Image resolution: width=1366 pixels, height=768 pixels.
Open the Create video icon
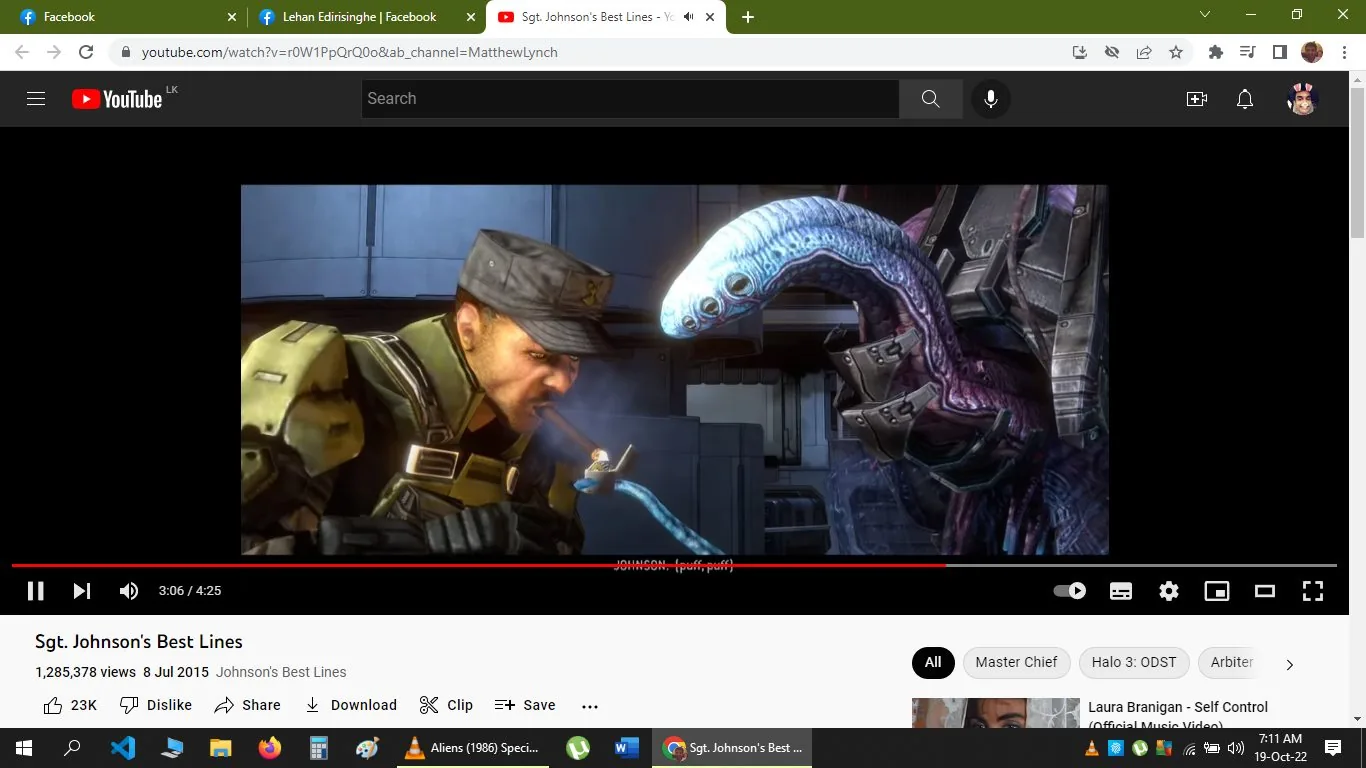(1196, 98)
